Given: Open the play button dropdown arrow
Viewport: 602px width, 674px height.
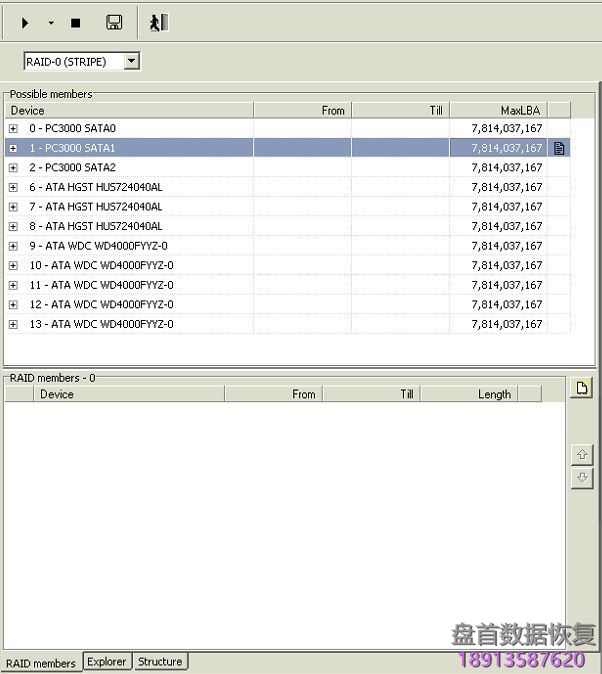Looking at the screenshot, I should [x=51, y=22].
